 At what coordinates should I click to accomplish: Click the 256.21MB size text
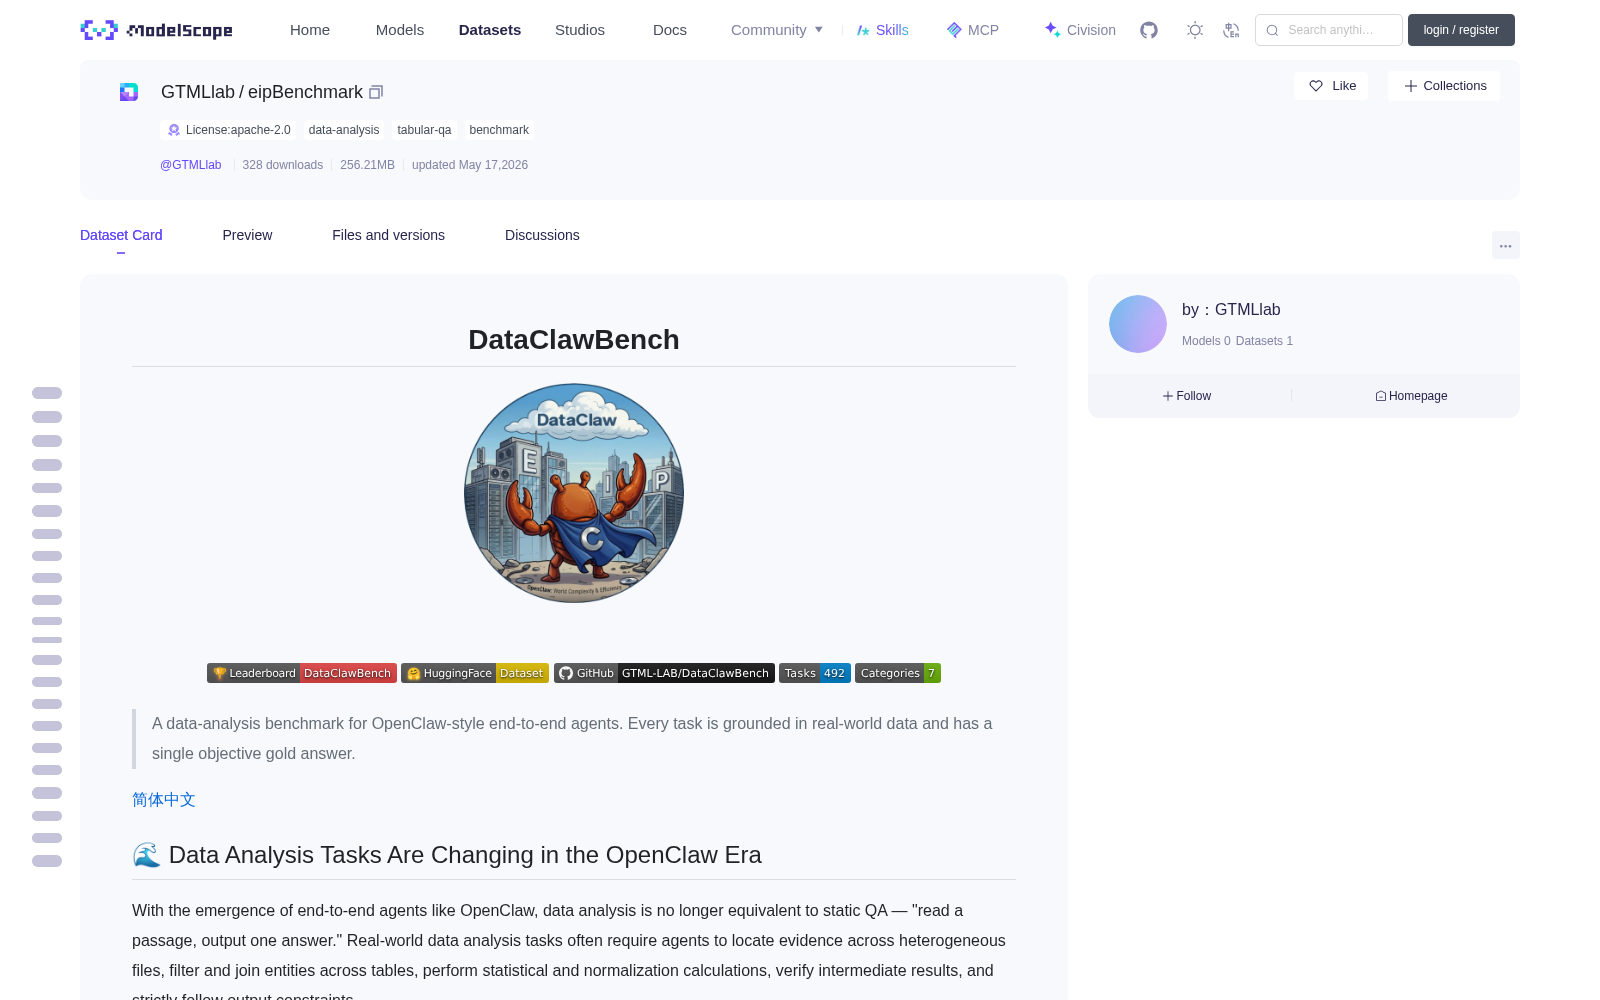click(367, 165)
